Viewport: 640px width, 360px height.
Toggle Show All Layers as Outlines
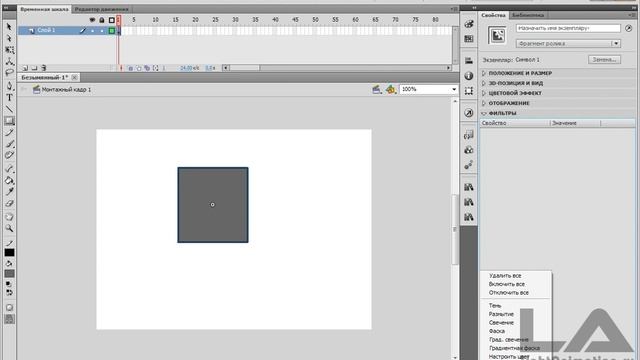point(111,20)
